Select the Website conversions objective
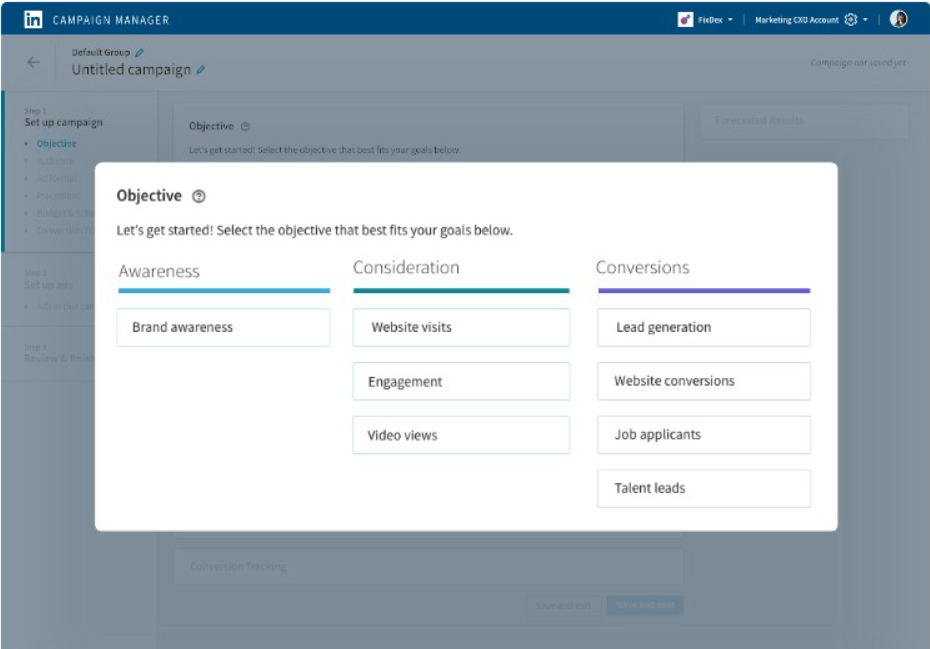This screenshot has width=930, height=649. [x=703, y=381]
